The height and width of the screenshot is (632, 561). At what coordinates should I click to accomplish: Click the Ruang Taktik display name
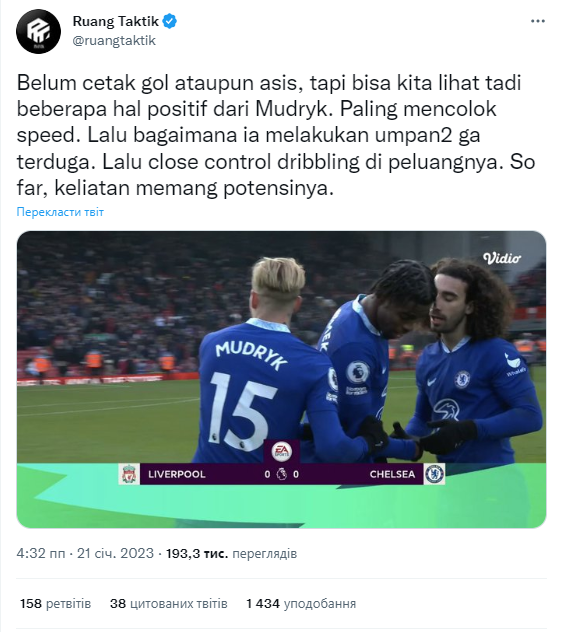point(116,21)
